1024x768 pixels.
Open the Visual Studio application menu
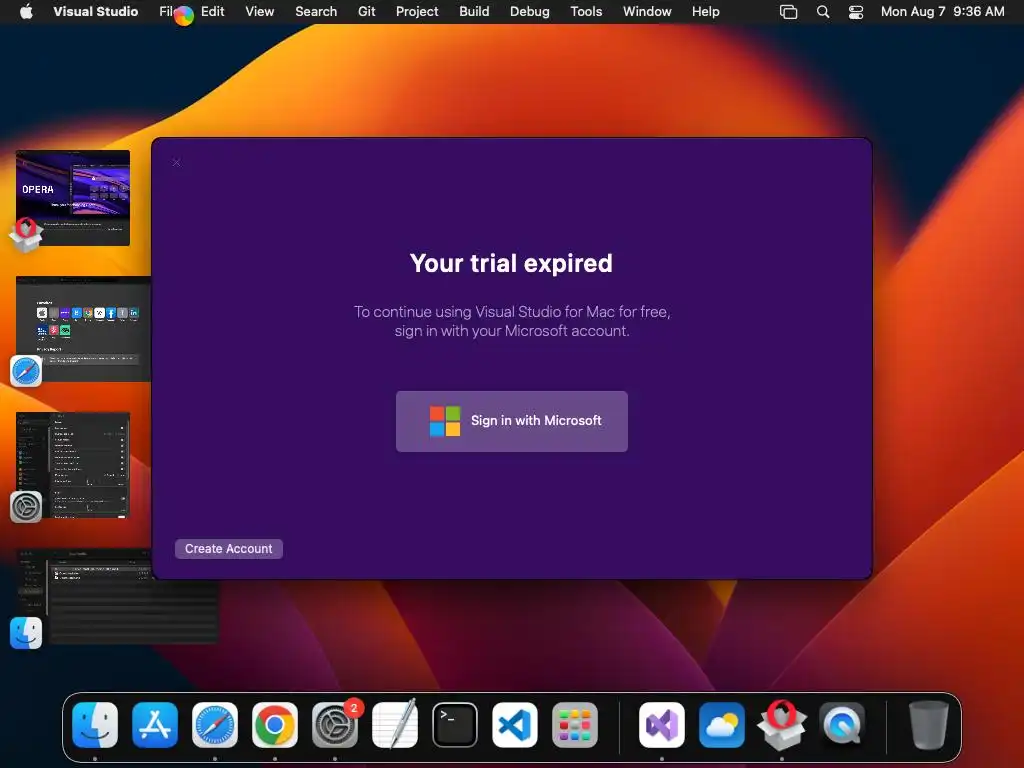point(95,11)
